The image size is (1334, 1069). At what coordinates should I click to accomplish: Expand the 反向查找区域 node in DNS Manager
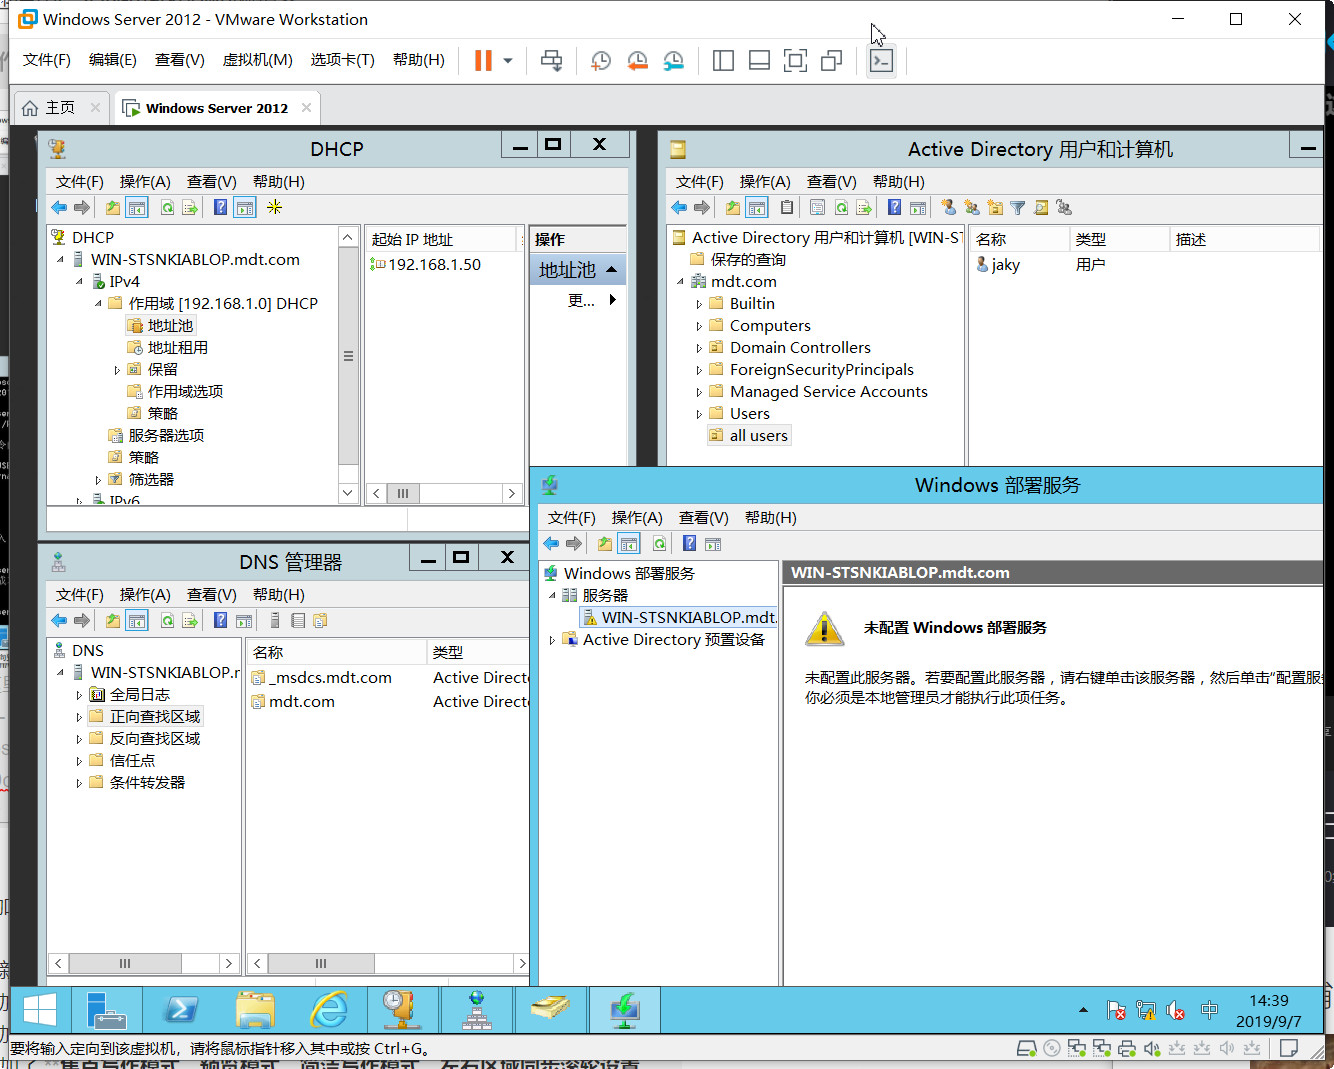[x=81, y=738]
